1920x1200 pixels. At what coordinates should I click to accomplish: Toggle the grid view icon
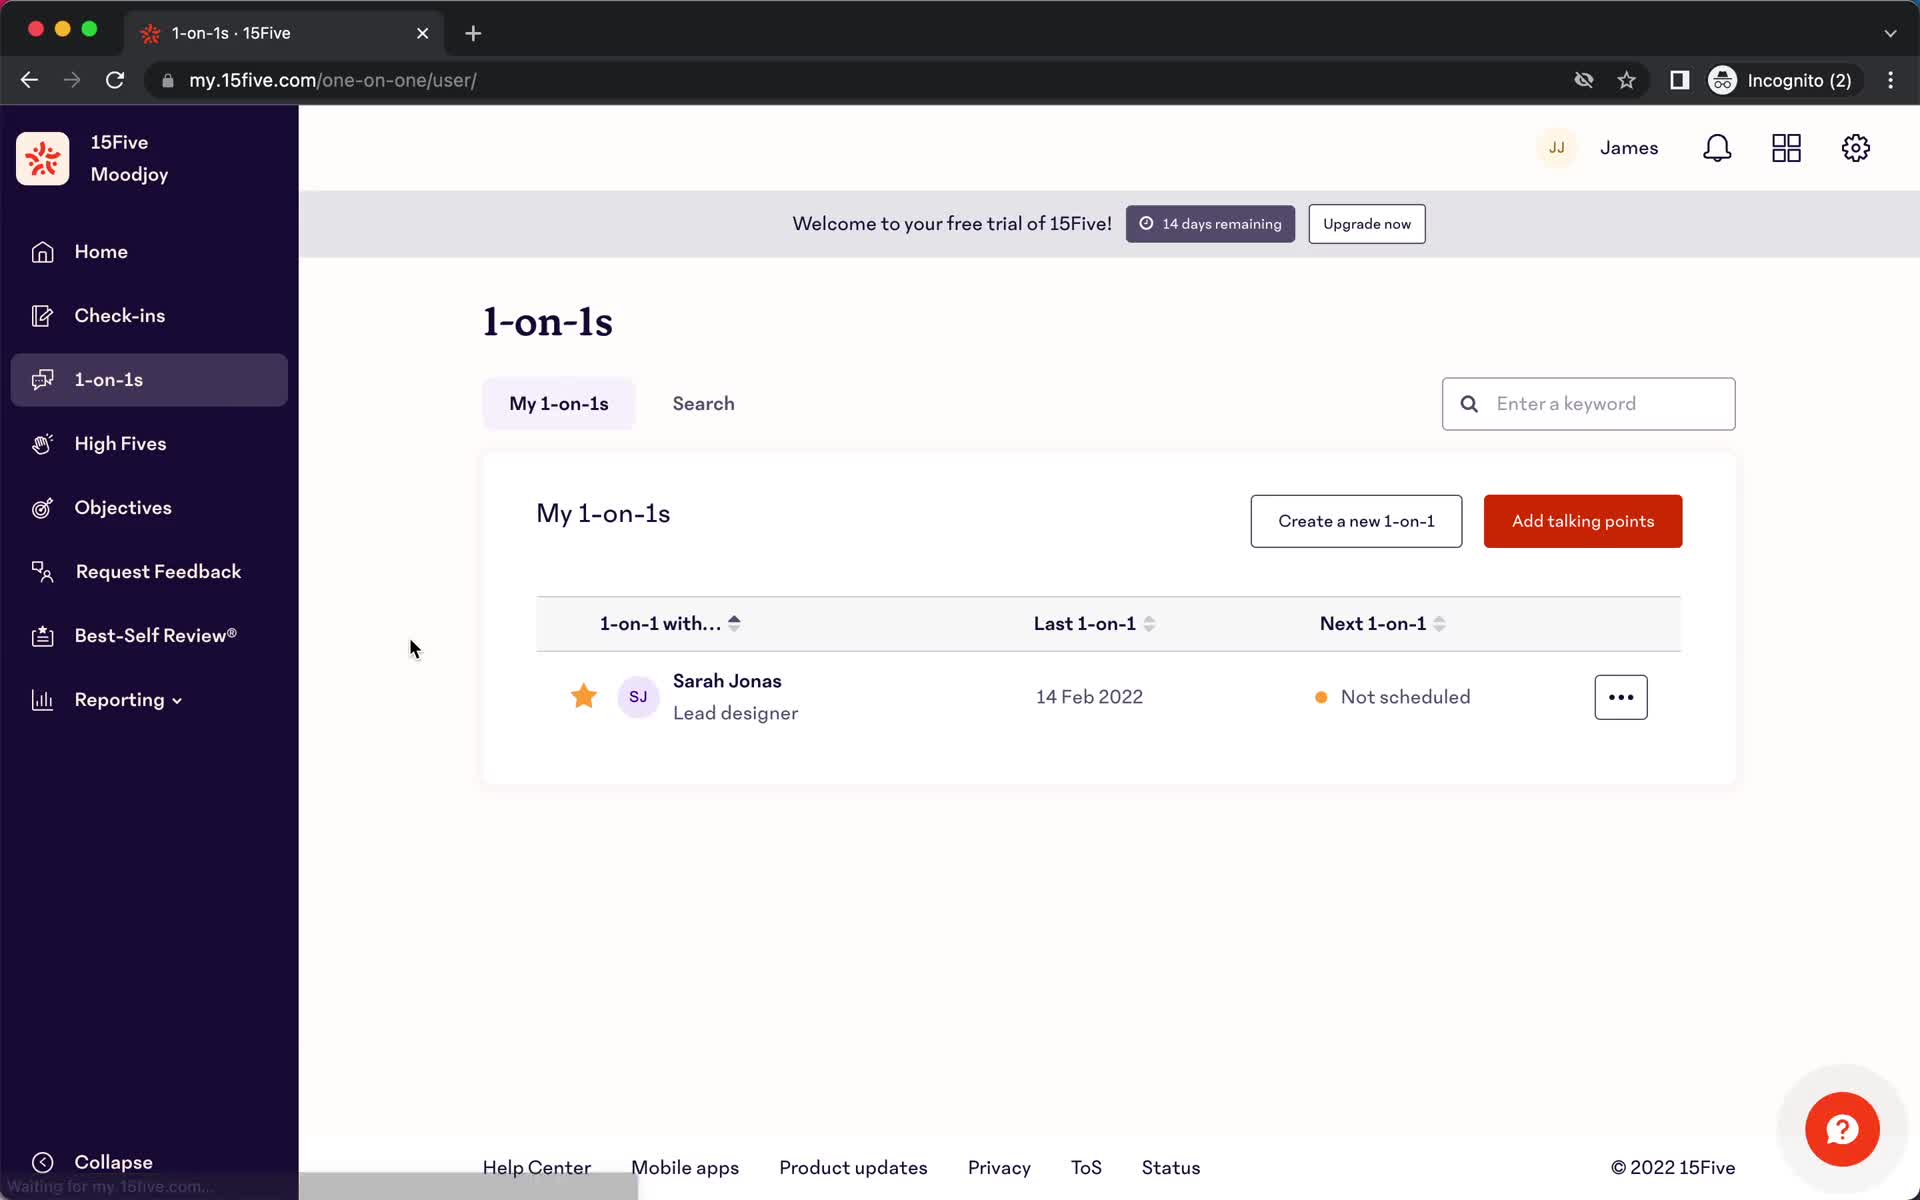[x=1787, y=148]
